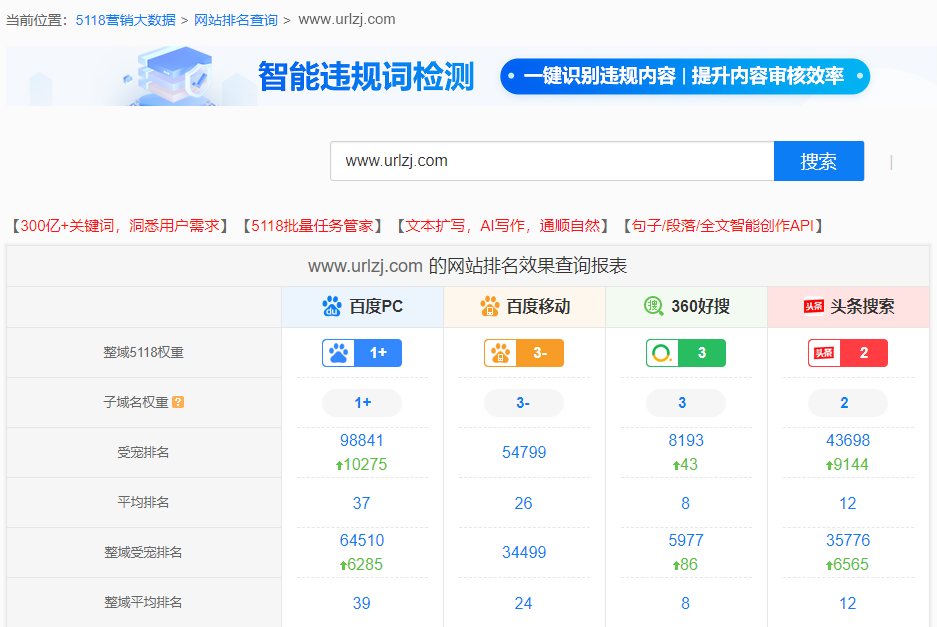Click ranking value 54799 under 百度移动
This screenshot has height=627, width=937.
click(x=523, y=452)
